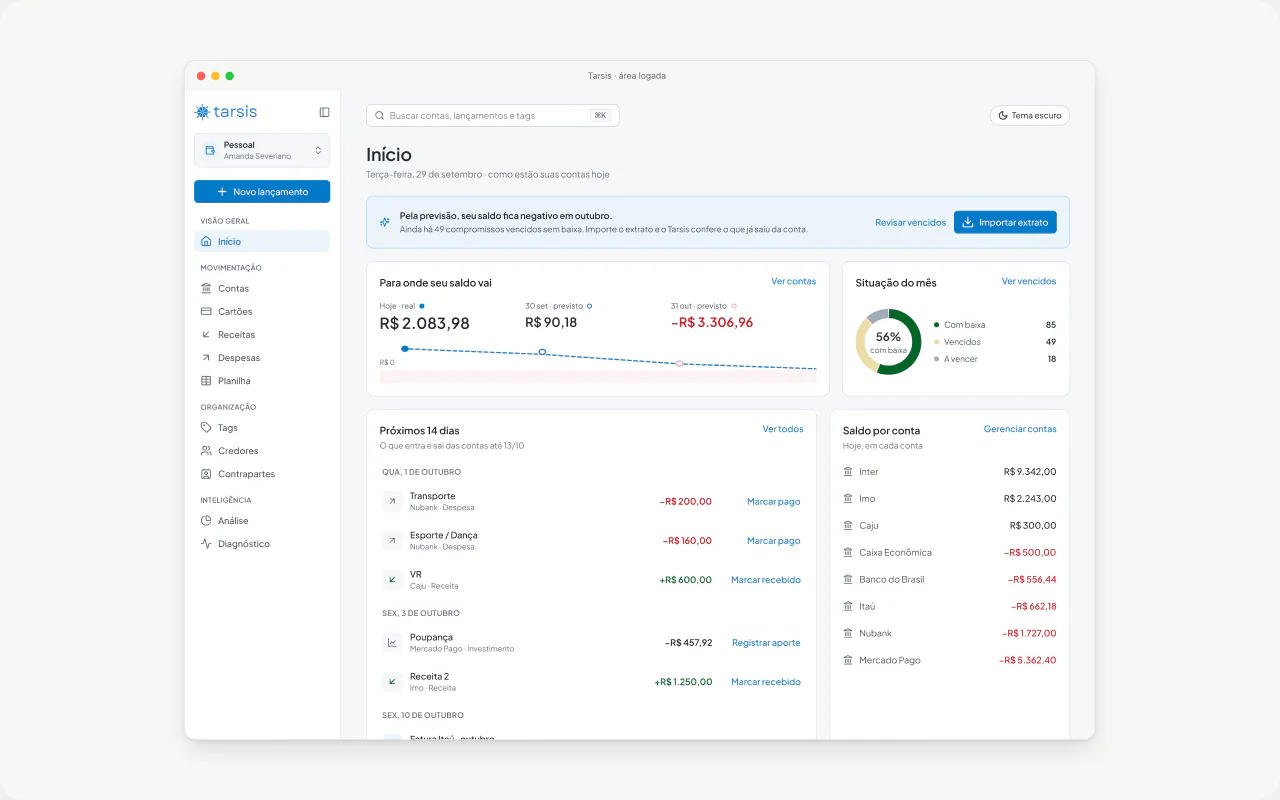Image resolution: width=1280 pixels, height=800 pixels.
Task: Expand the Pessoal workspace selector
Action: point(262,150)
